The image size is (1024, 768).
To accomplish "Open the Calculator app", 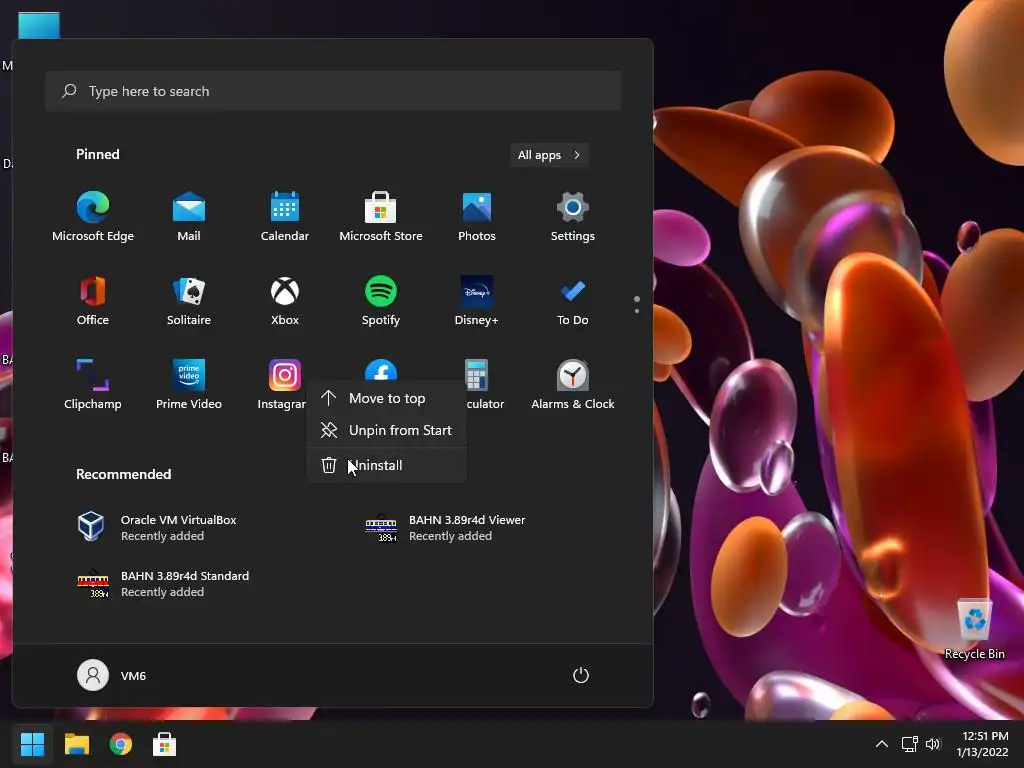I will (477, 376).
